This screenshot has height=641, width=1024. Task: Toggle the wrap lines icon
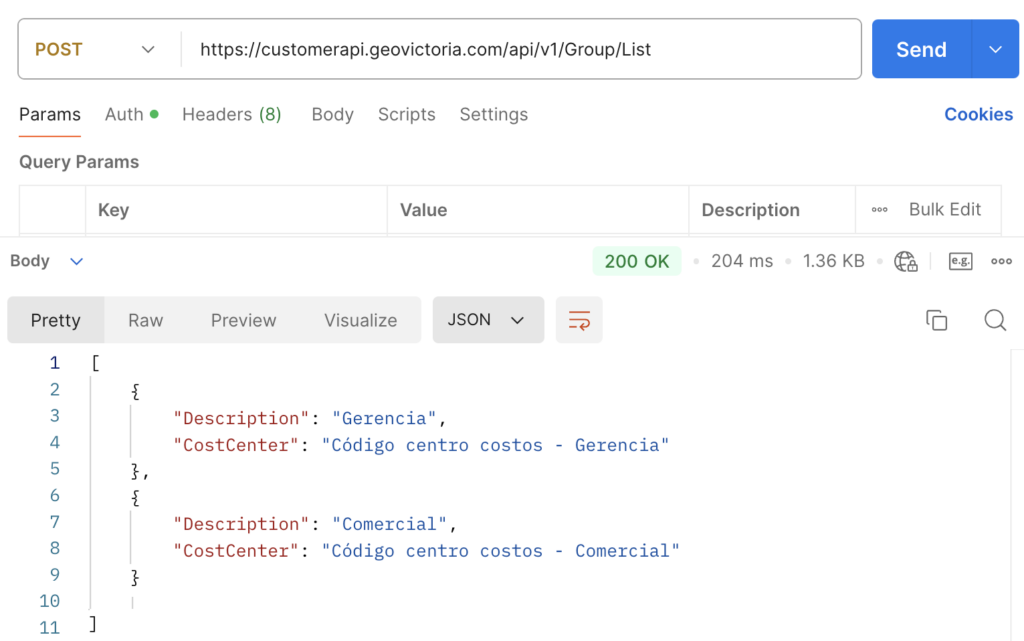(579, 320)
